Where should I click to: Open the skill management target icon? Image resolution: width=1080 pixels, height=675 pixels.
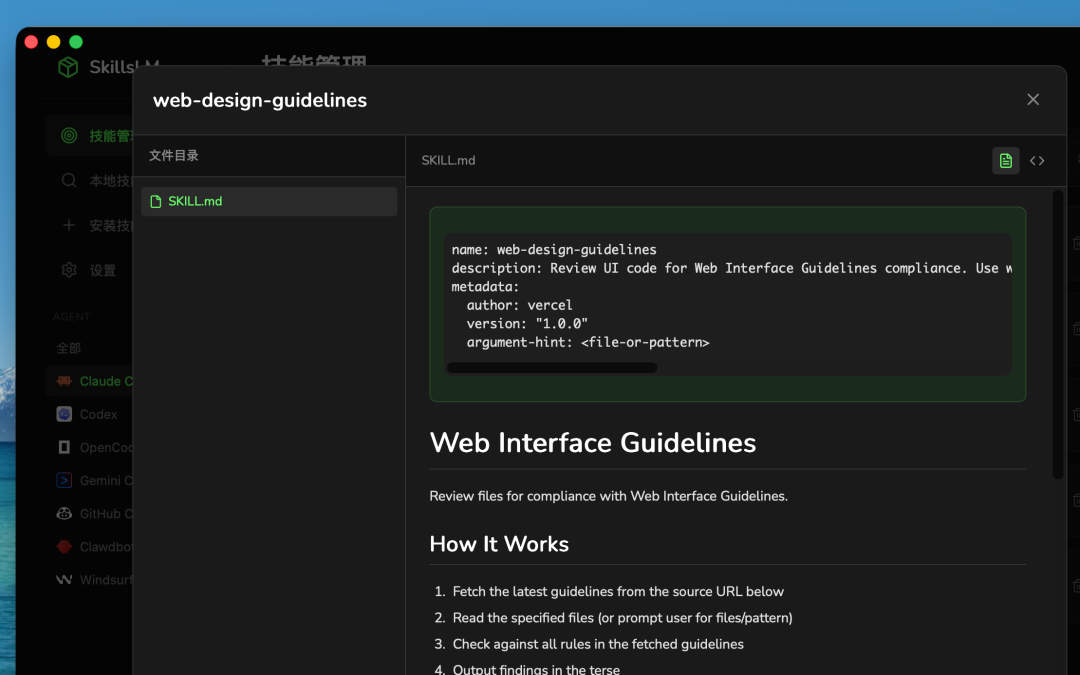click(x=69, y=136)
